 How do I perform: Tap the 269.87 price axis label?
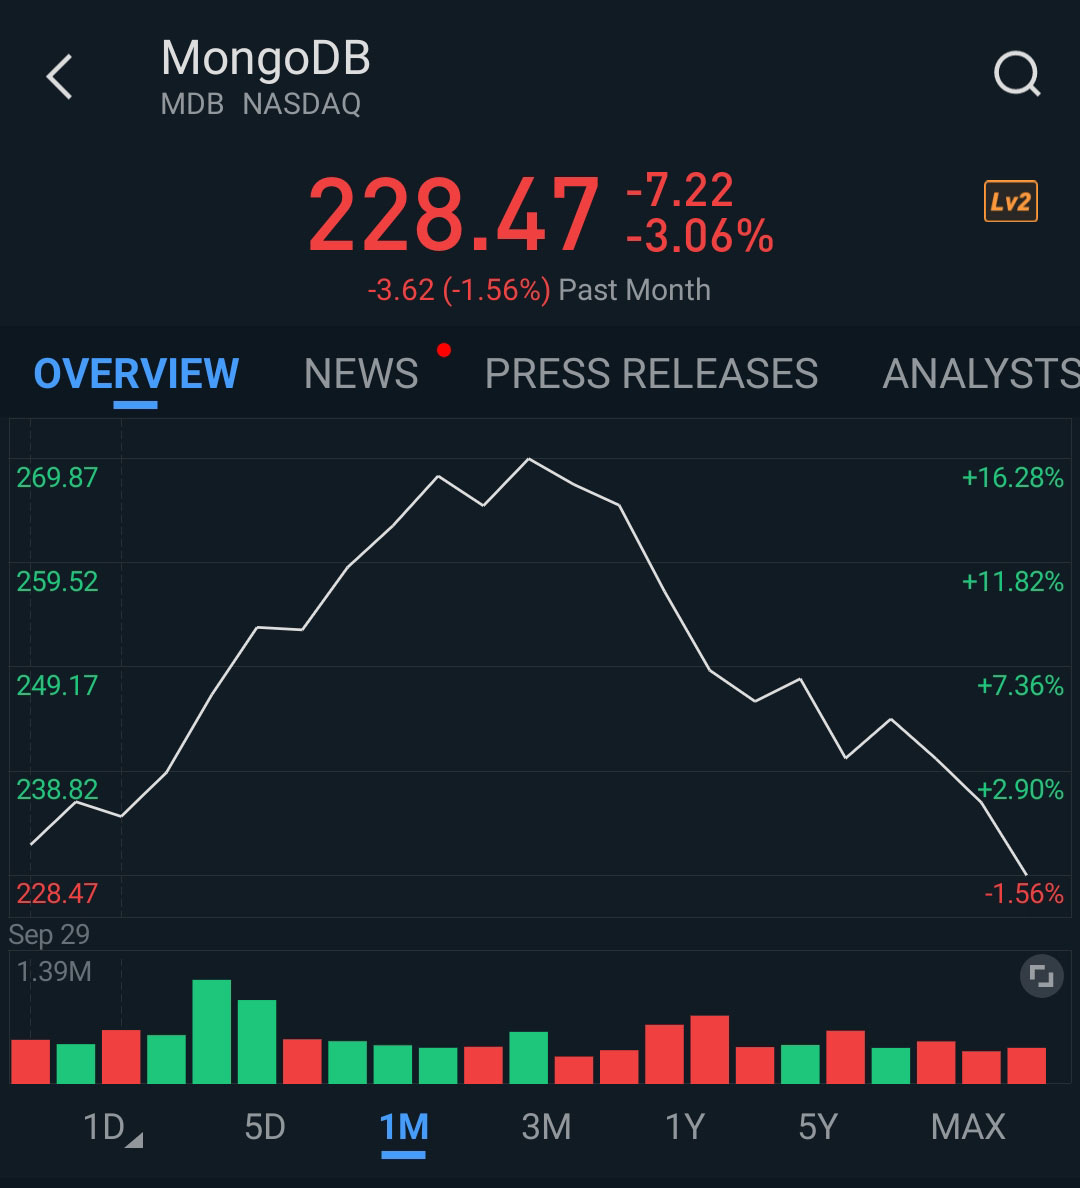[x=57, y=478]
